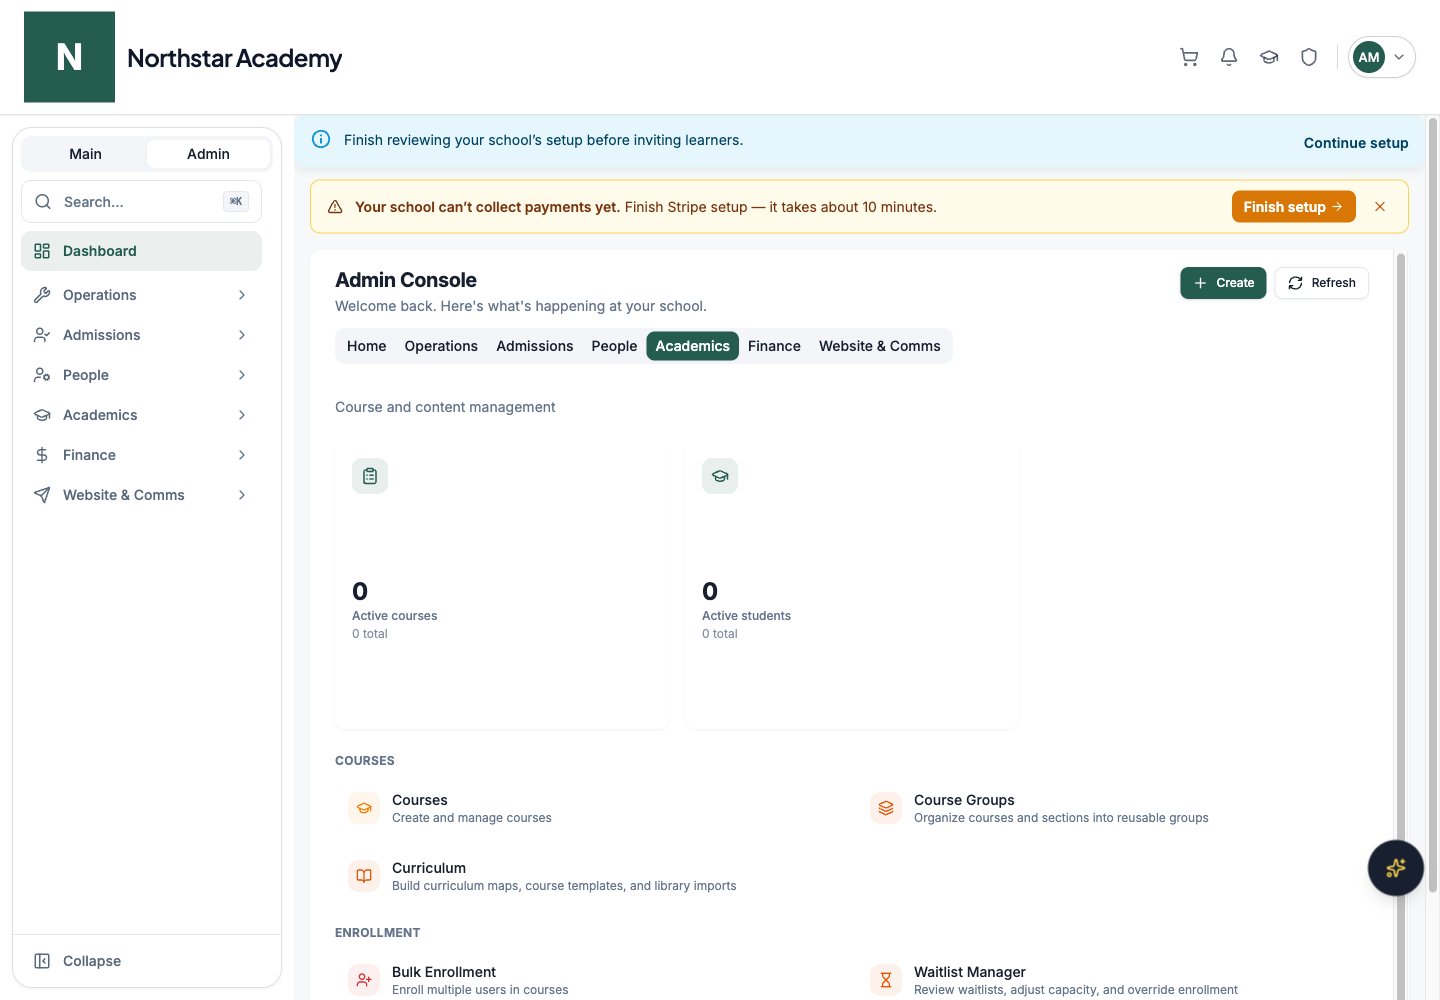The width and height of the screenshot is (1440, 1000).
Task: Open notifications bell icon
Action: coord(1229,57)
